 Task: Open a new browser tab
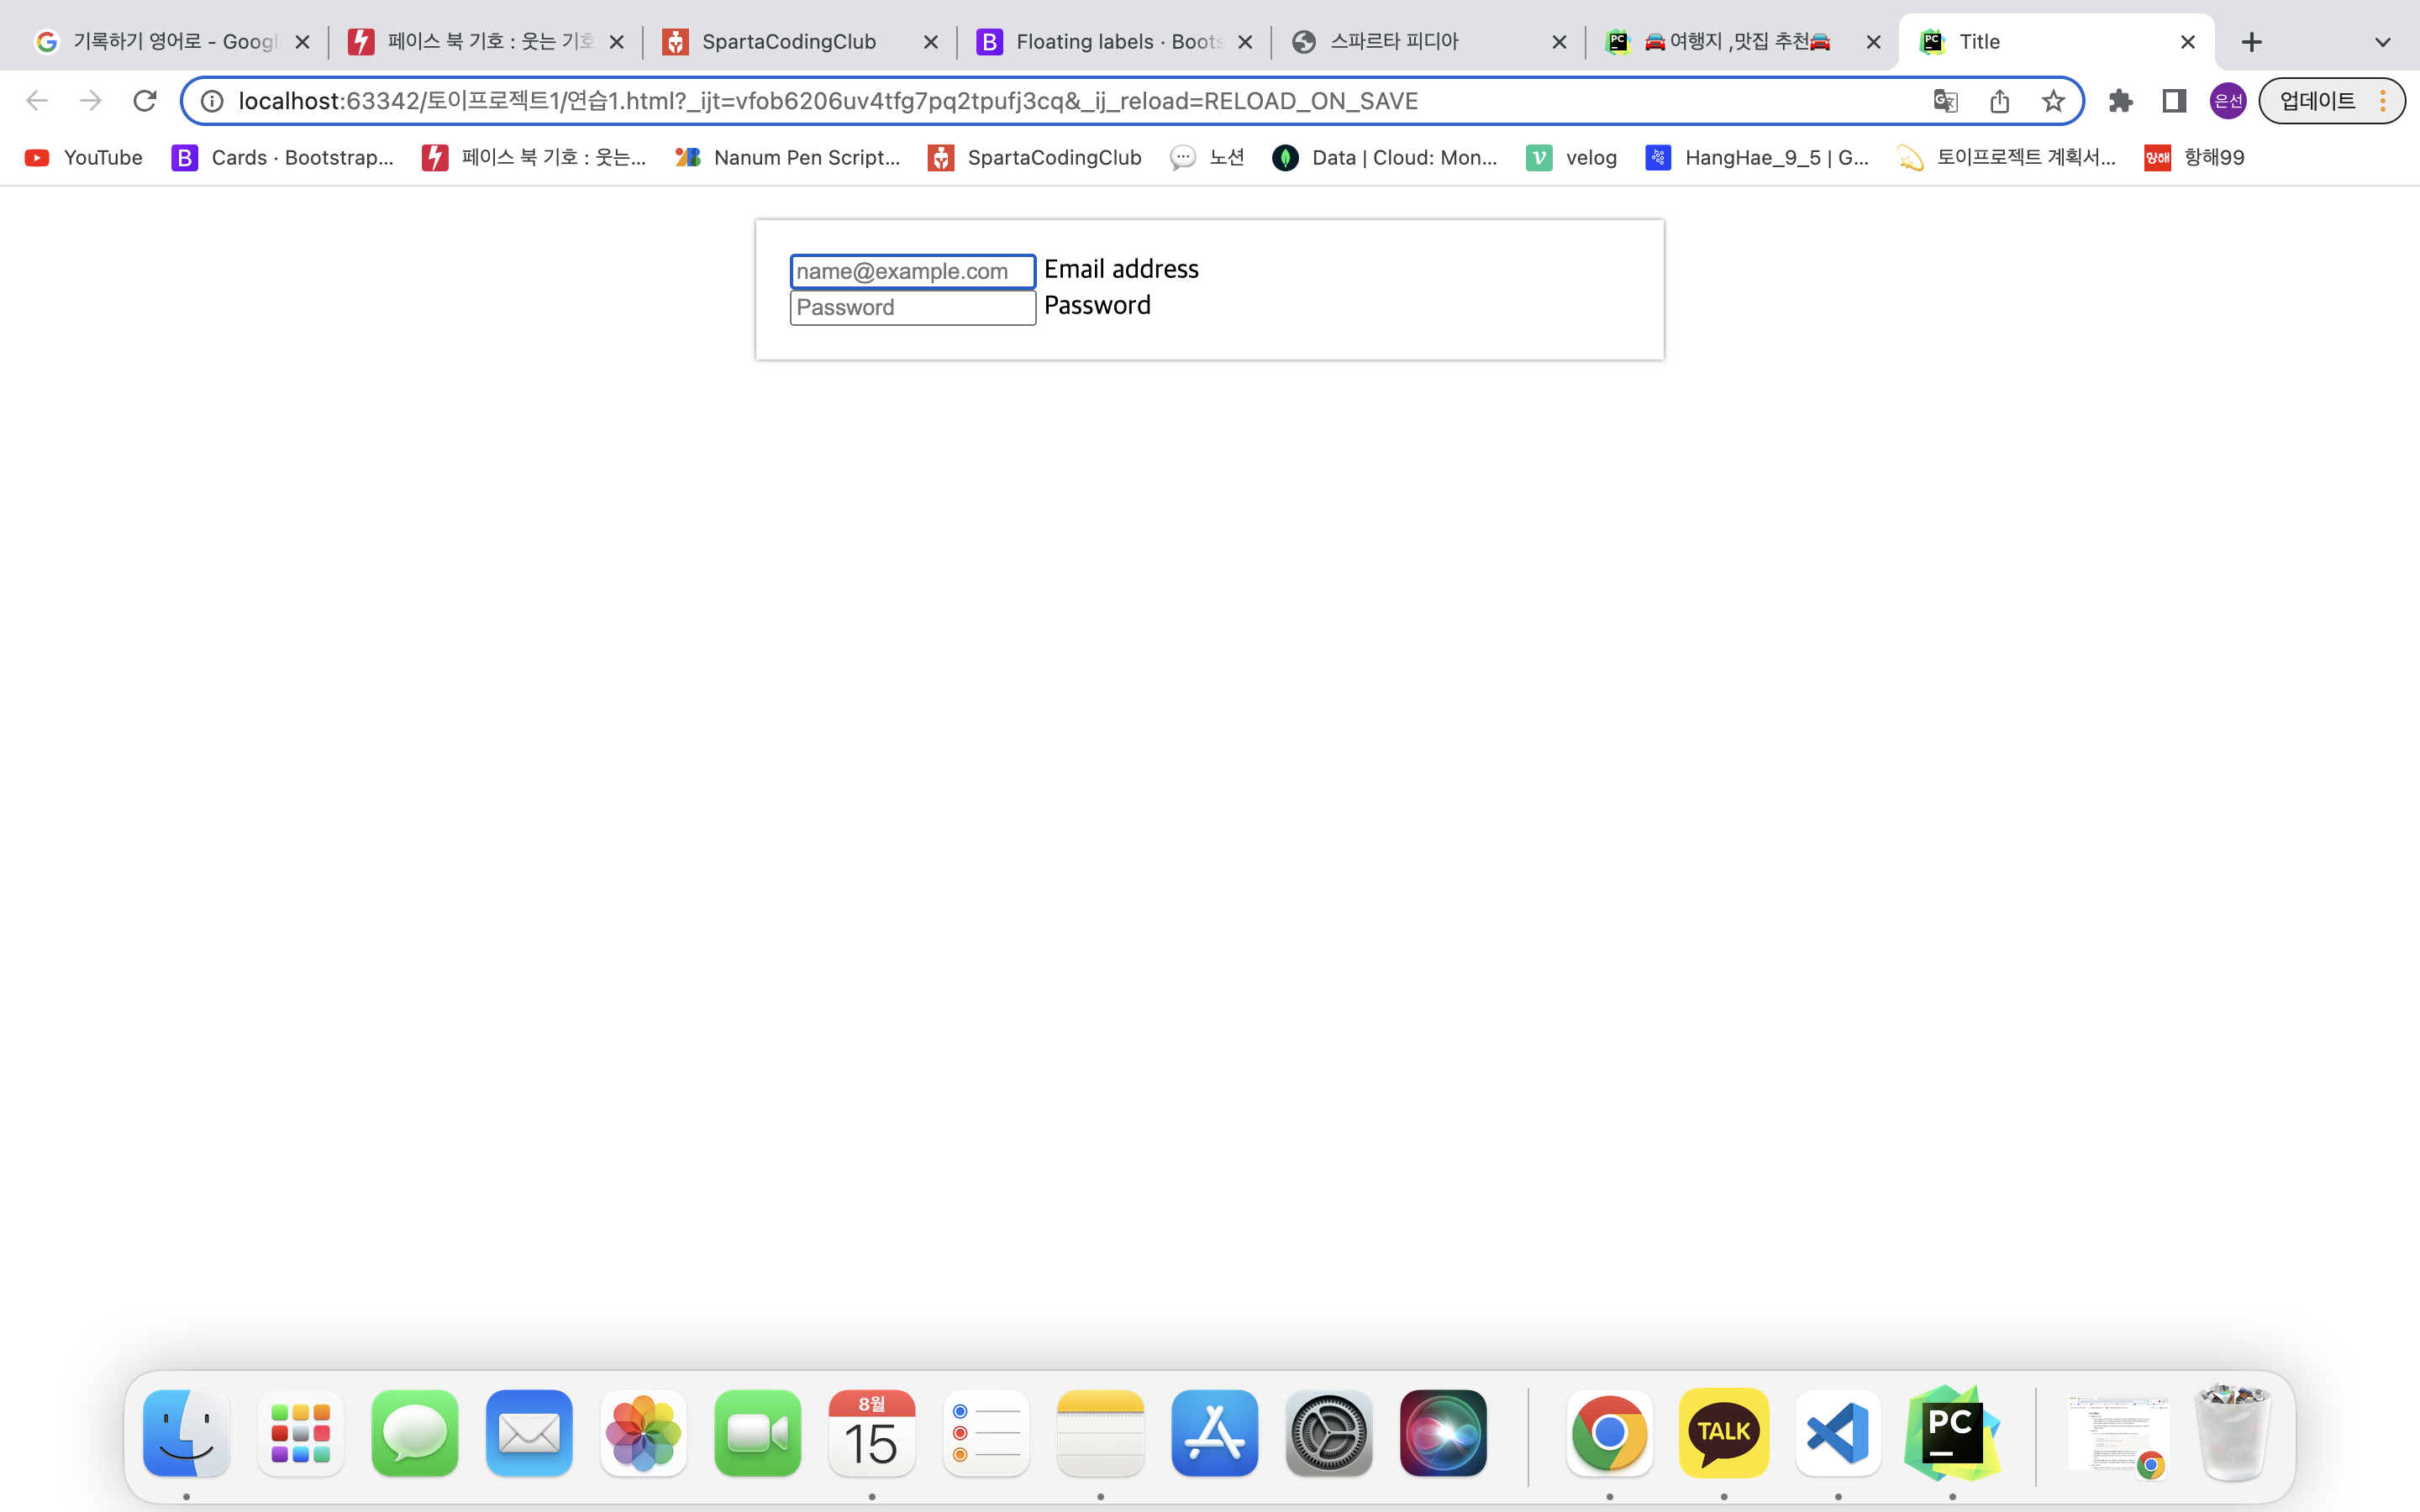[2251, 42]
